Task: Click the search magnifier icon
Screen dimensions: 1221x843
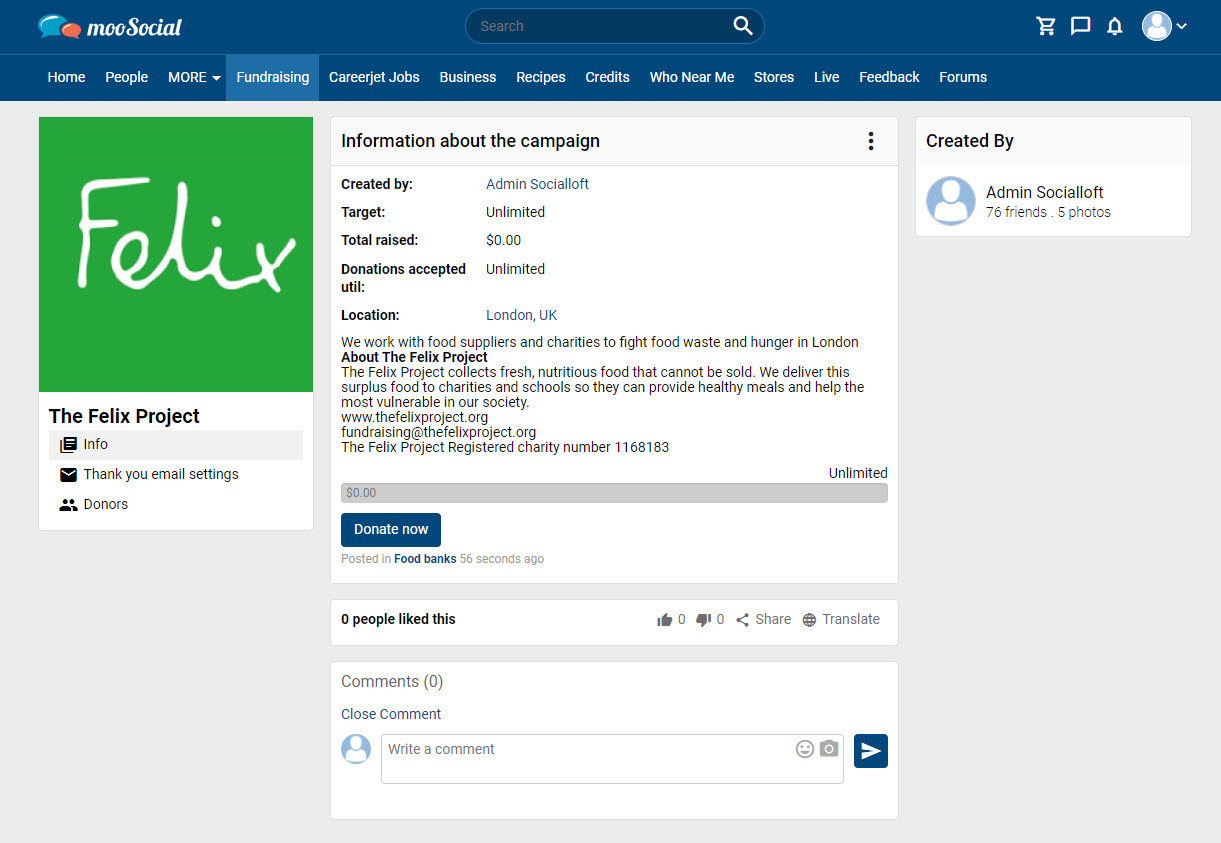Action: point(743,26)
